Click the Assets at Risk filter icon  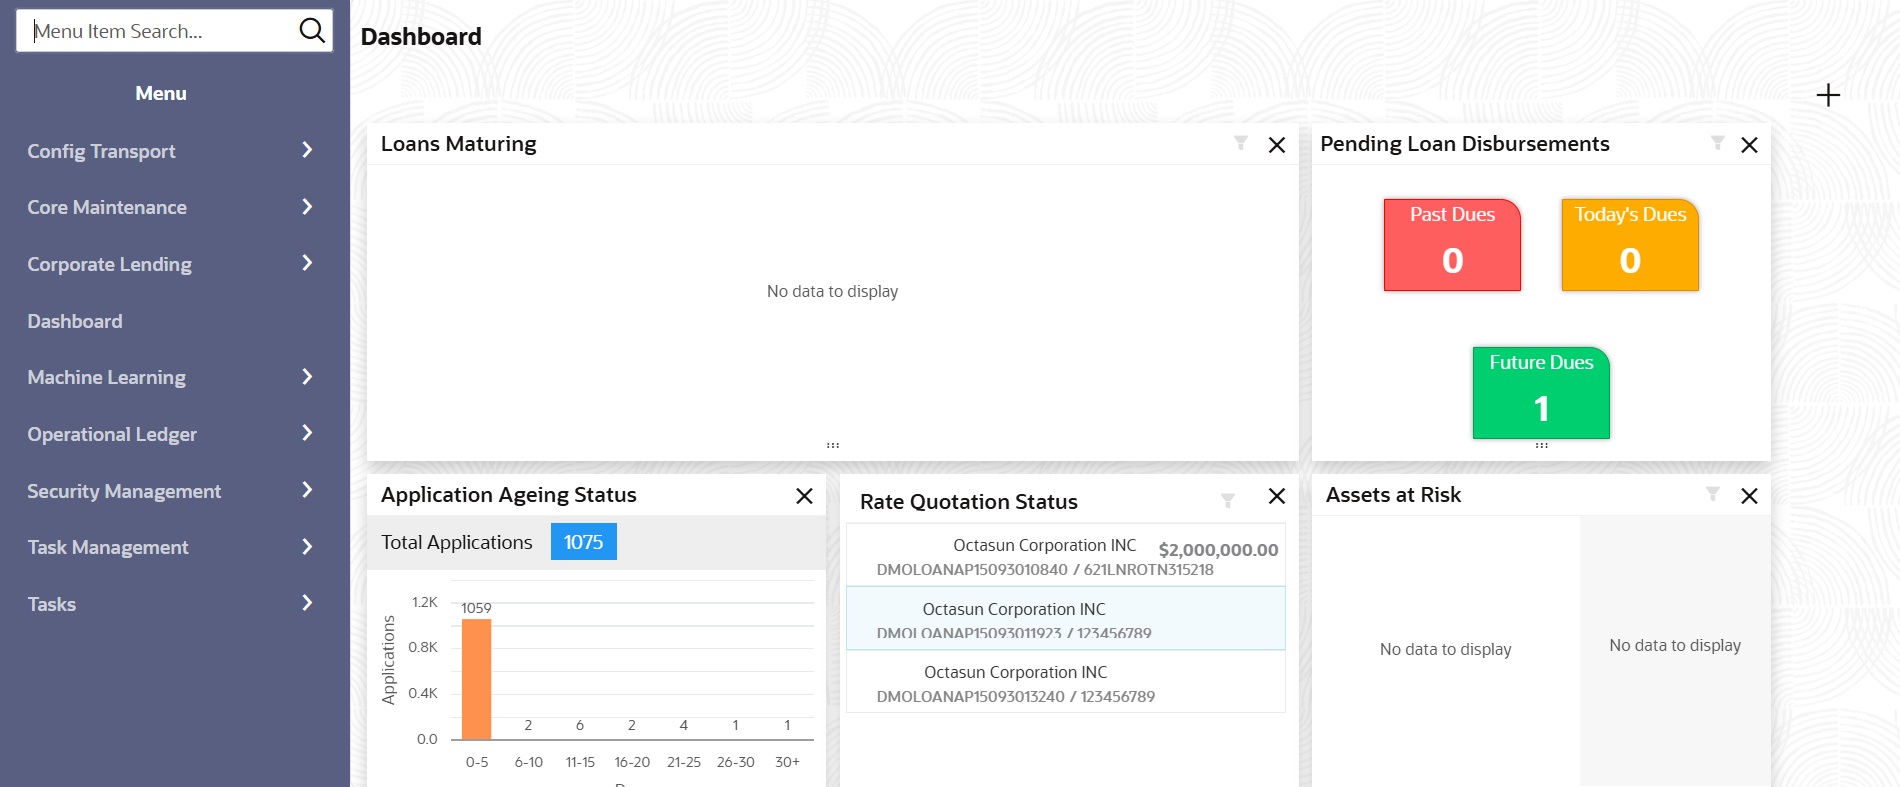pos(1713,494)
